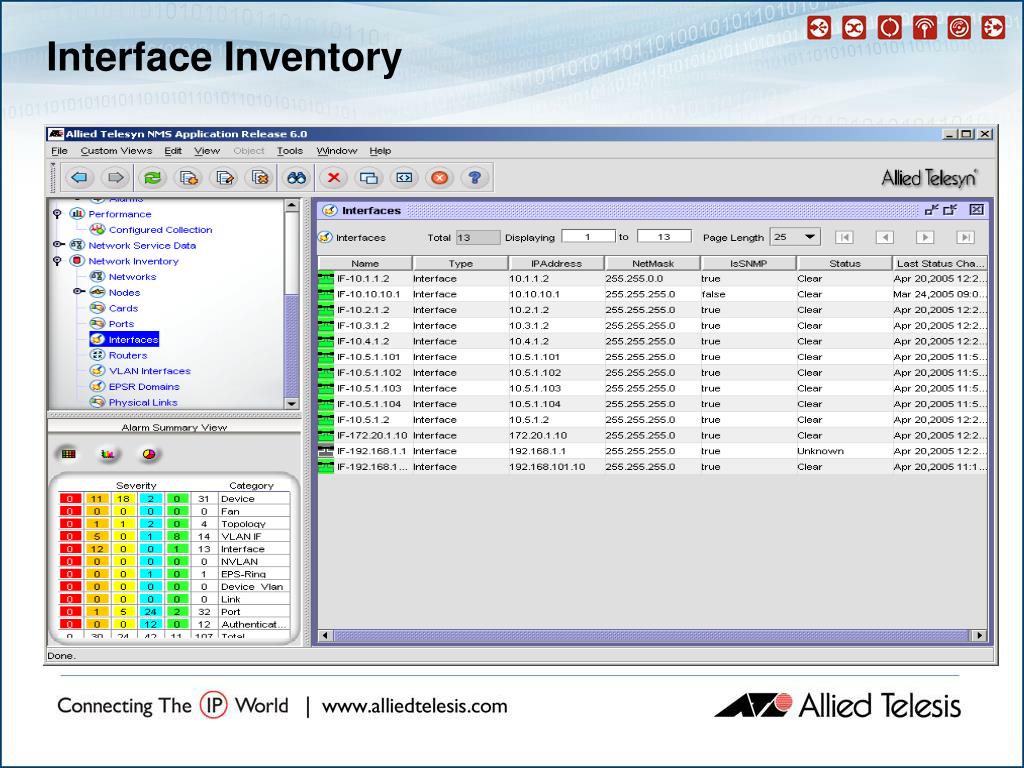Viewport: 1024px width, 768px height.
Task: Click the binoculars Search toolbar icon
Action: 296,177
